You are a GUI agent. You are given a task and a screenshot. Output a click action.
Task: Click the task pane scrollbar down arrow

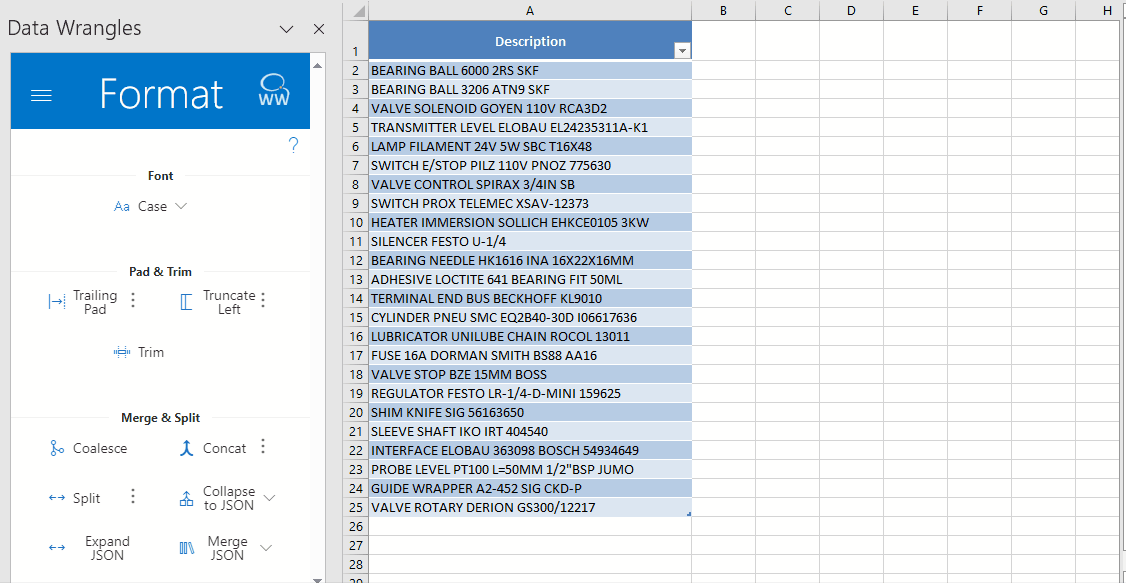[317, 578]
